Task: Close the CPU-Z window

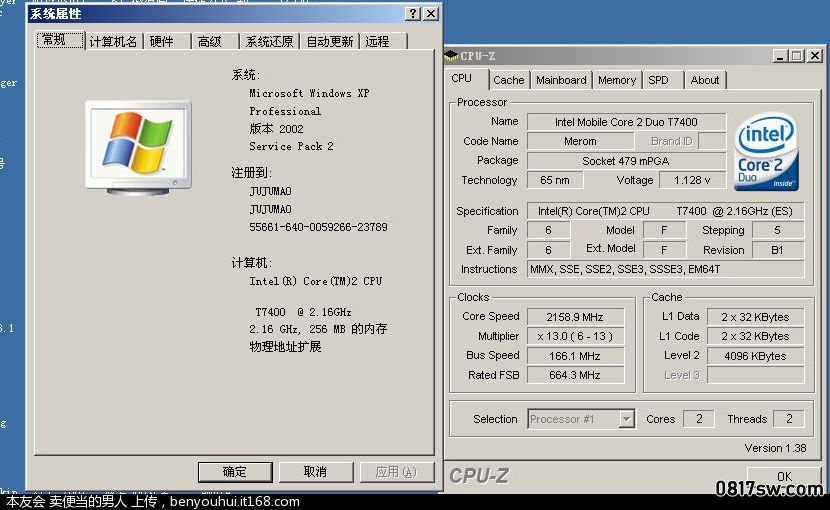Action: 815,56
